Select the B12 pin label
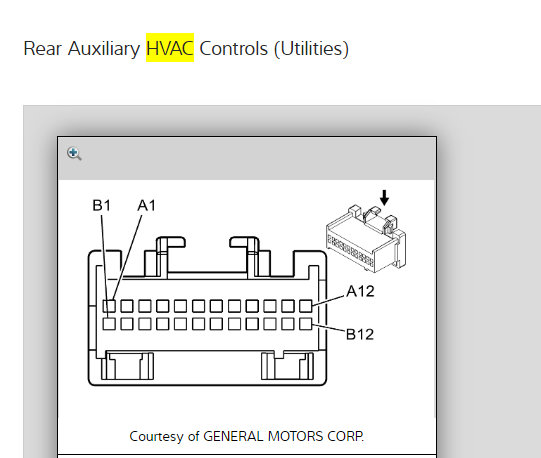 [360, 334]
